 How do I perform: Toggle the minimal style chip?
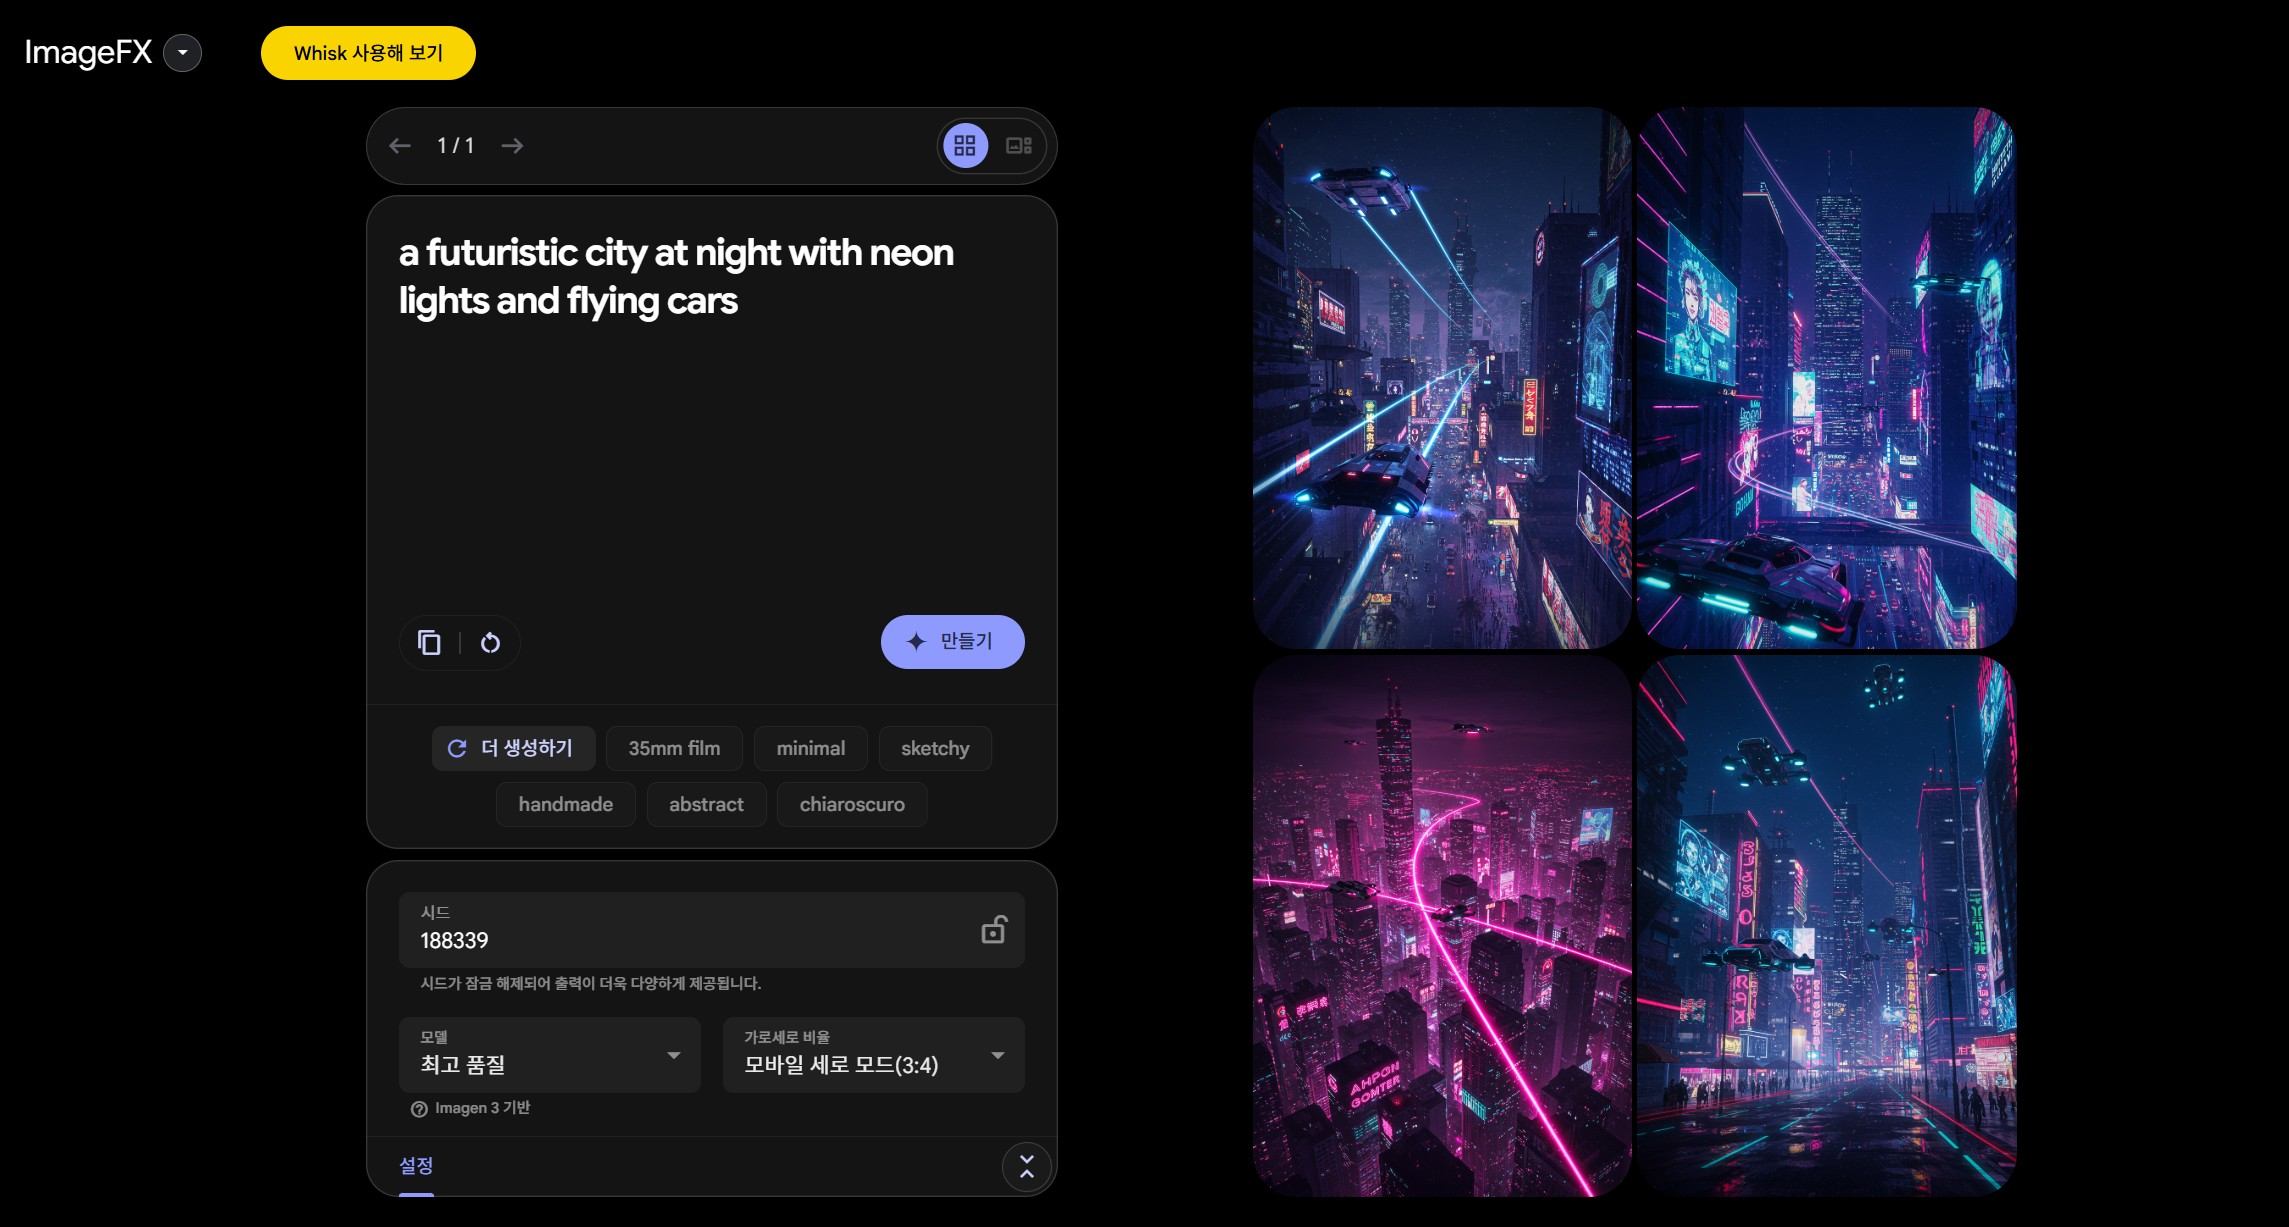pyautogui.click(x=811, y=748)
